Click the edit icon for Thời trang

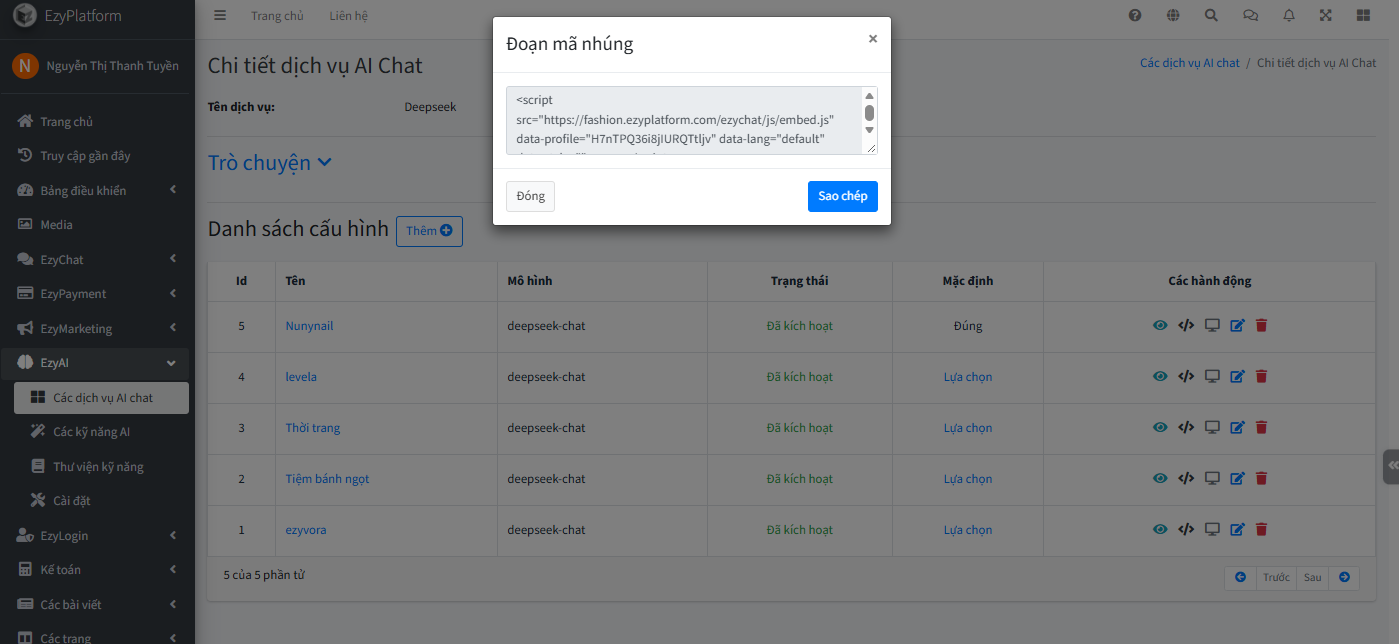[1237, 427]
